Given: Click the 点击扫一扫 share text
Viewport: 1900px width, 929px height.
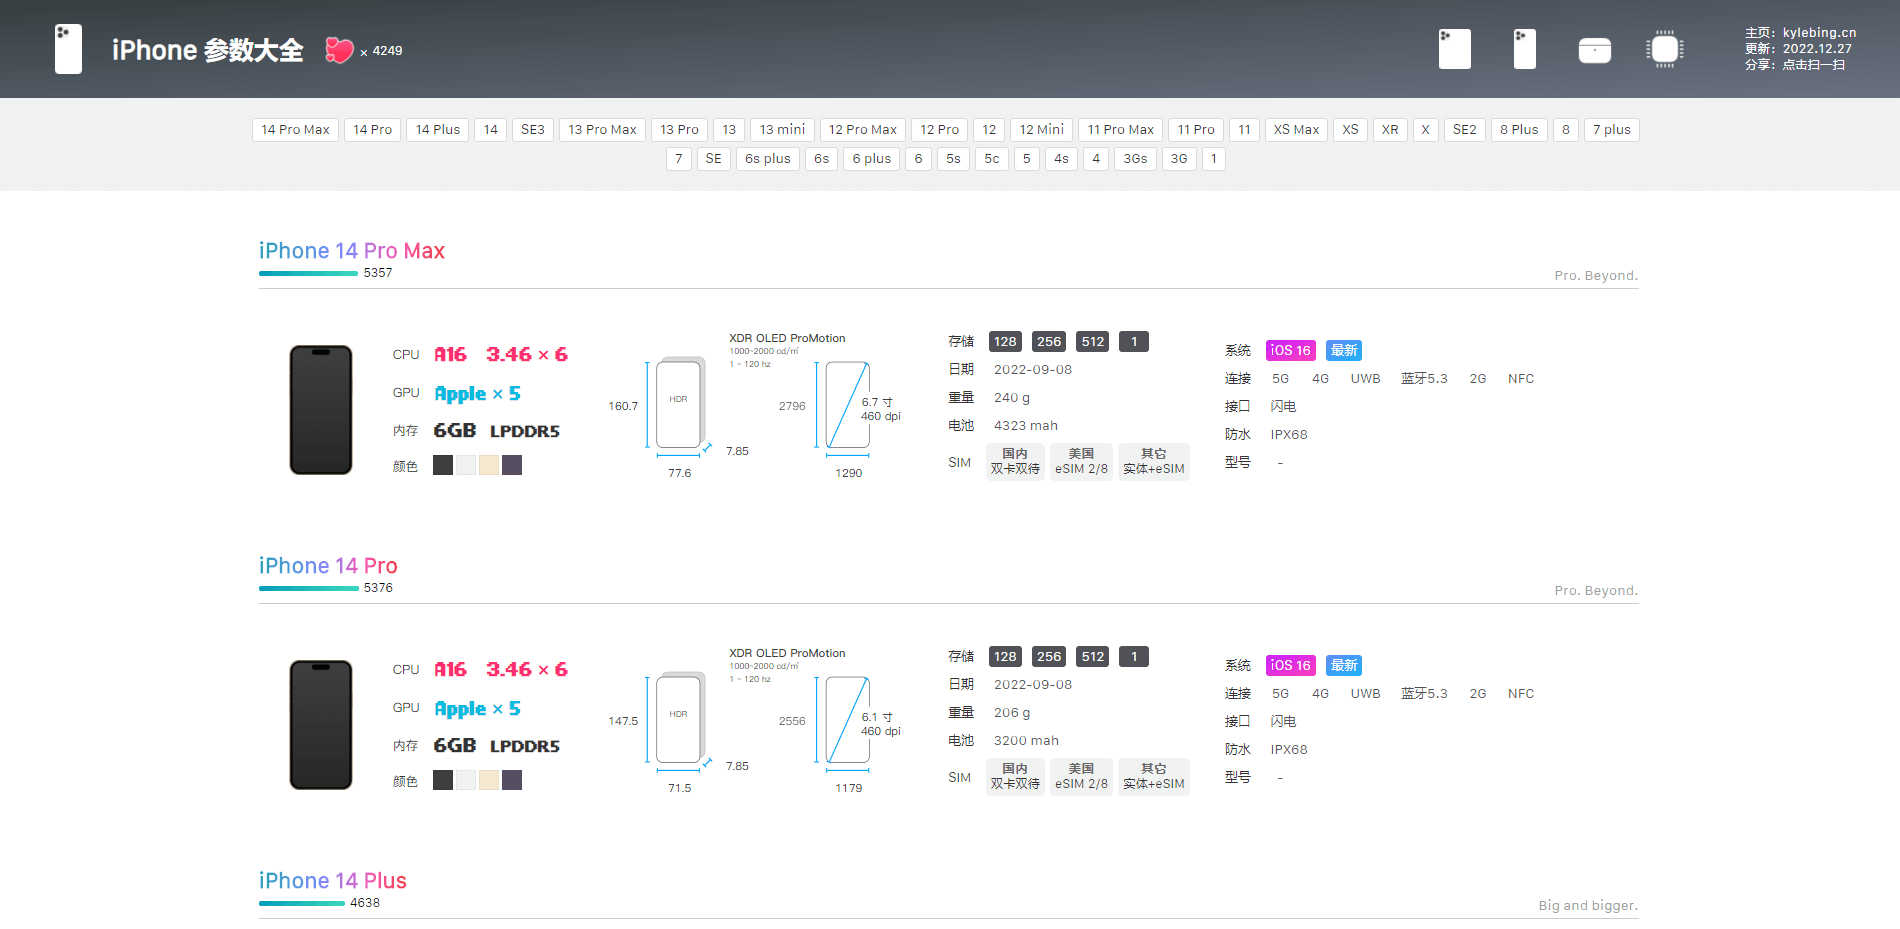Looking at the screenshot, I should (1816, 64).
